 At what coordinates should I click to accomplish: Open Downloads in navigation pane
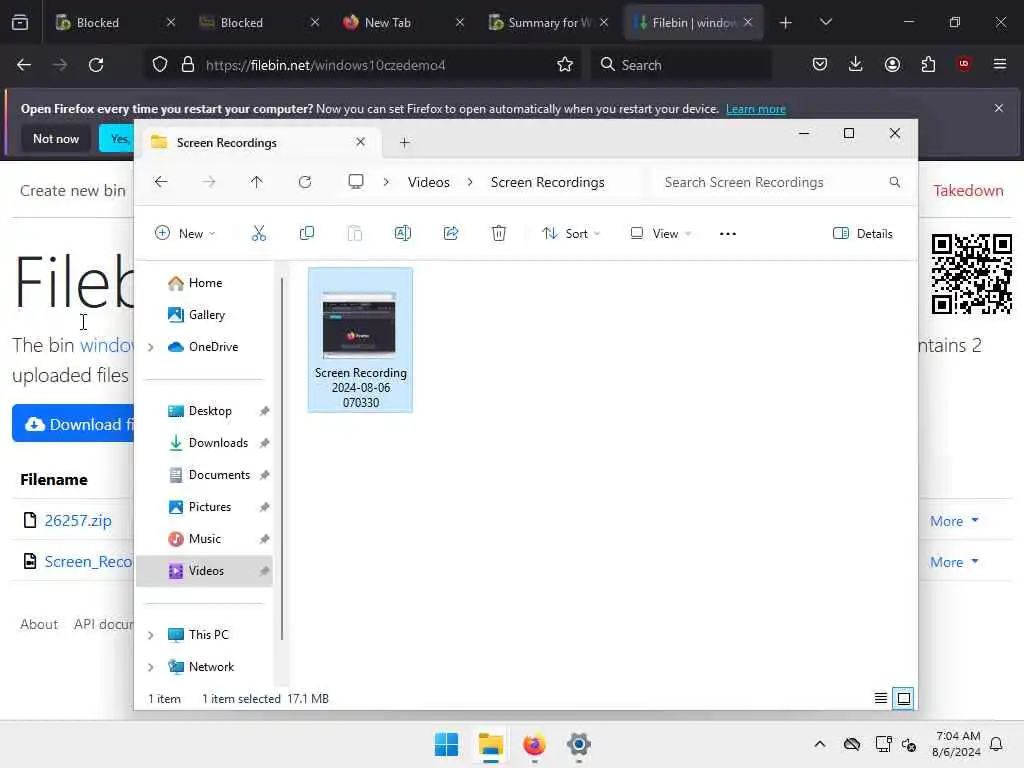[x=218, y=443]
